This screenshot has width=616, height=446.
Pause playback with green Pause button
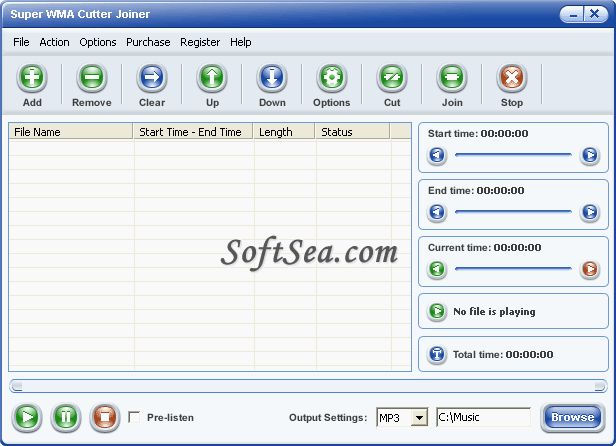click(66, 417)
